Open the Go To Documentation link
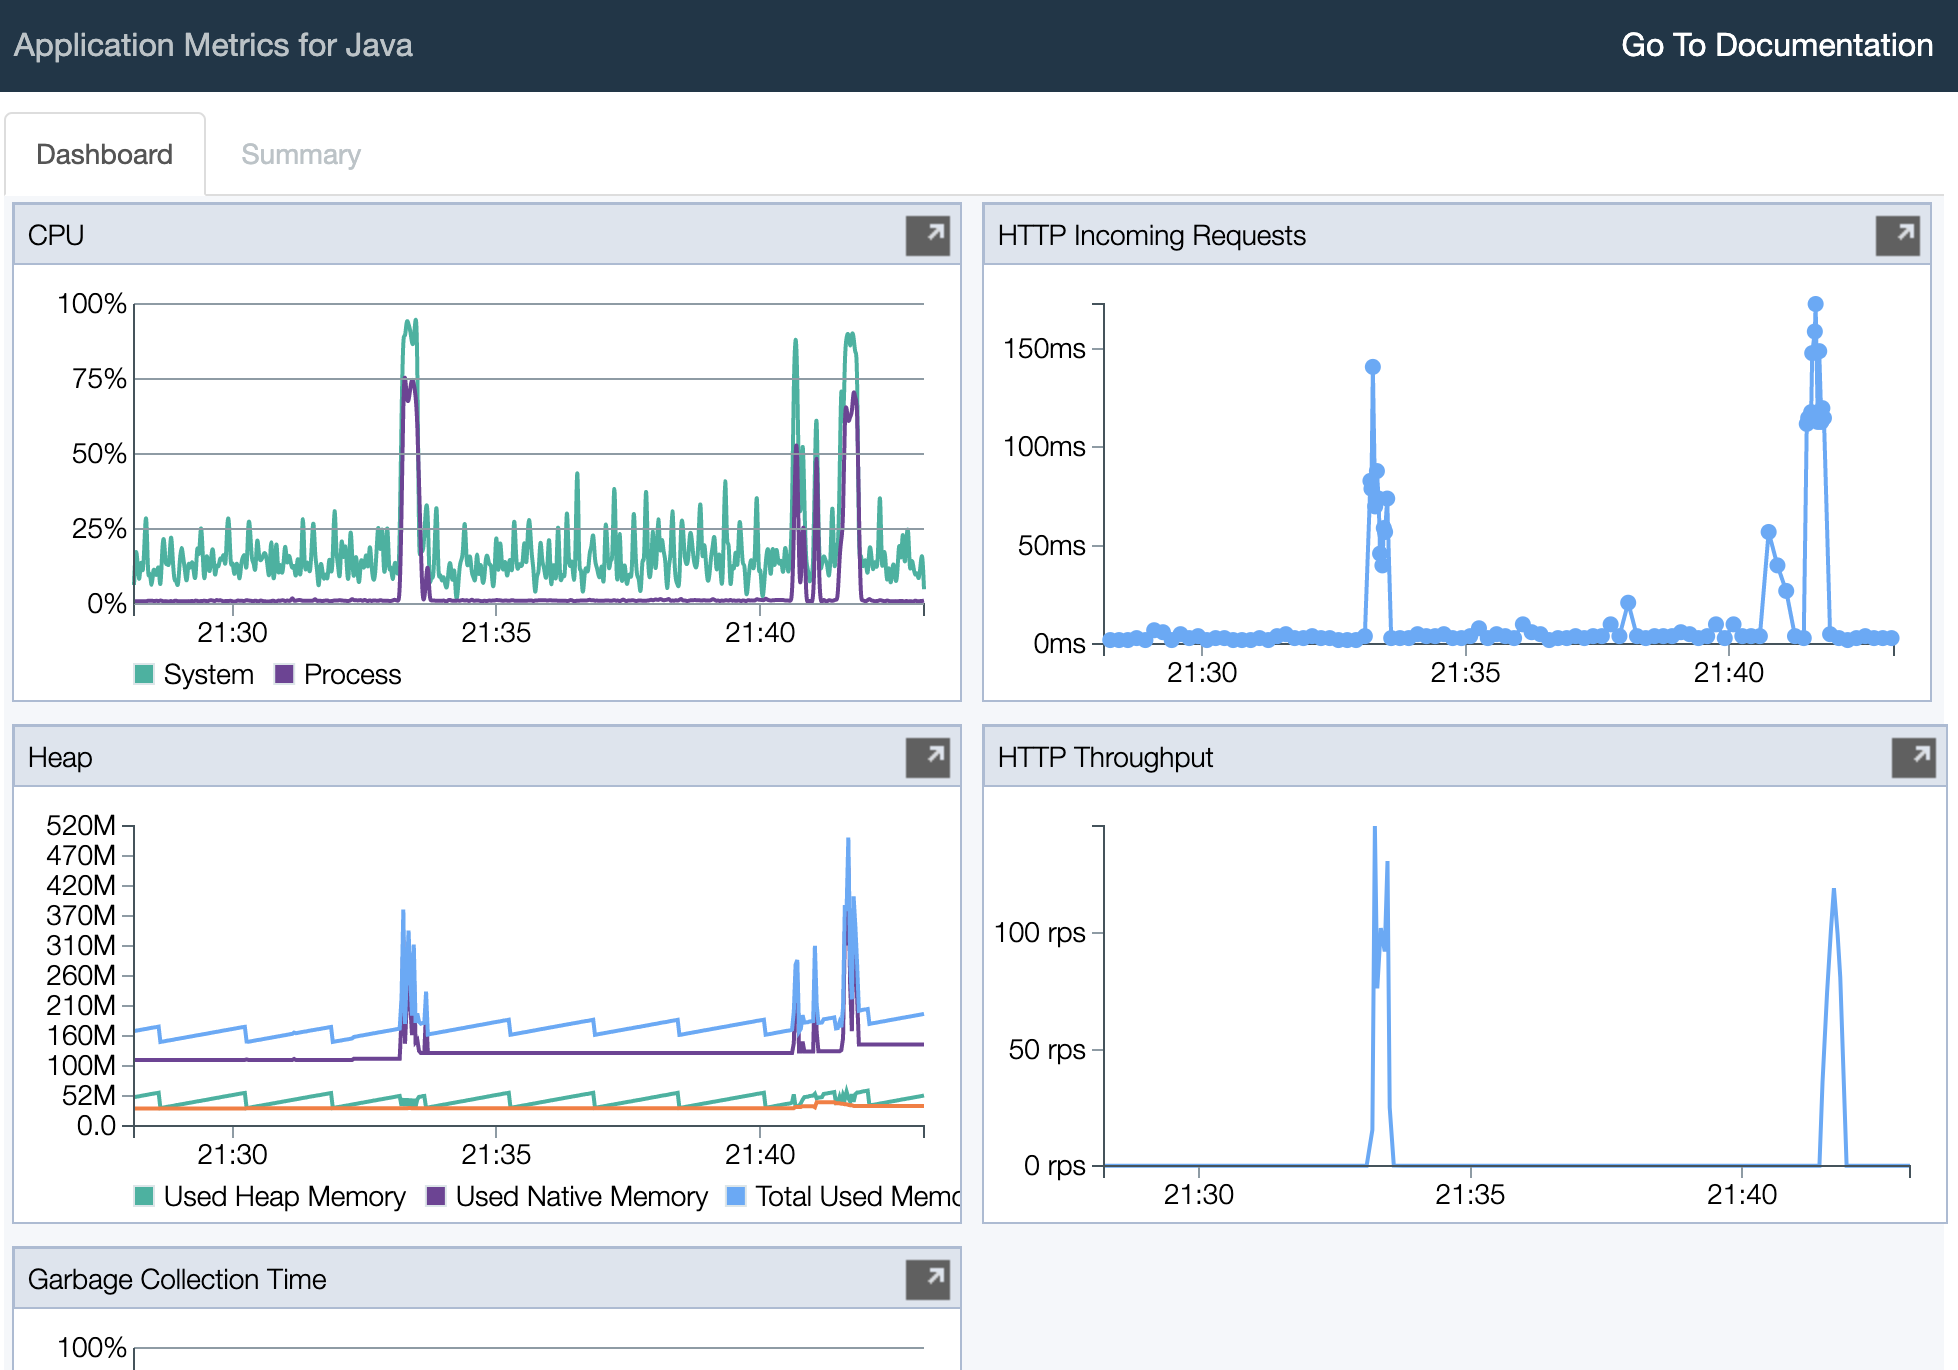The image size is (1958, 1370). click(x=1776, y=45)
